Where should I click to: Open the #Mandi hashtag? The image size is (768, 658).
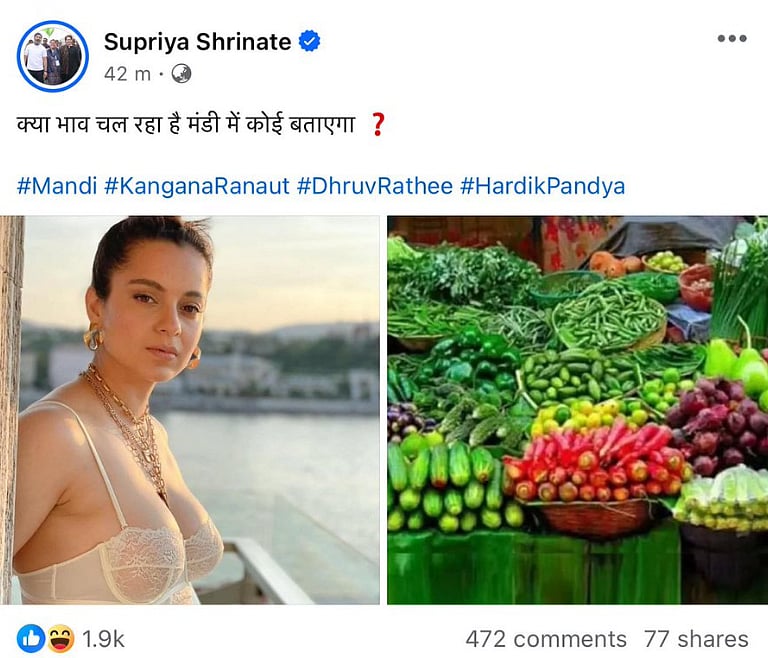[x=56, y=186]
